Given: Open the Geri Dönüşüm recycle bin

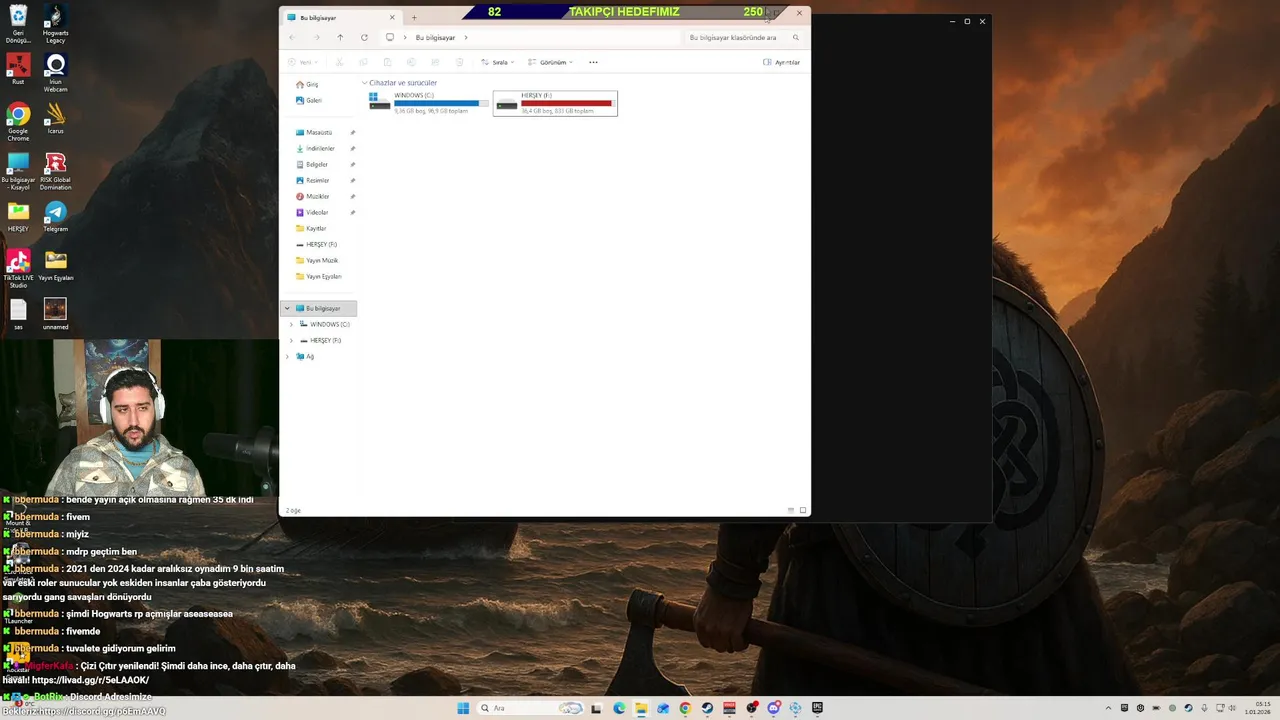Looking at the screenshot, I should click(18, 24).
